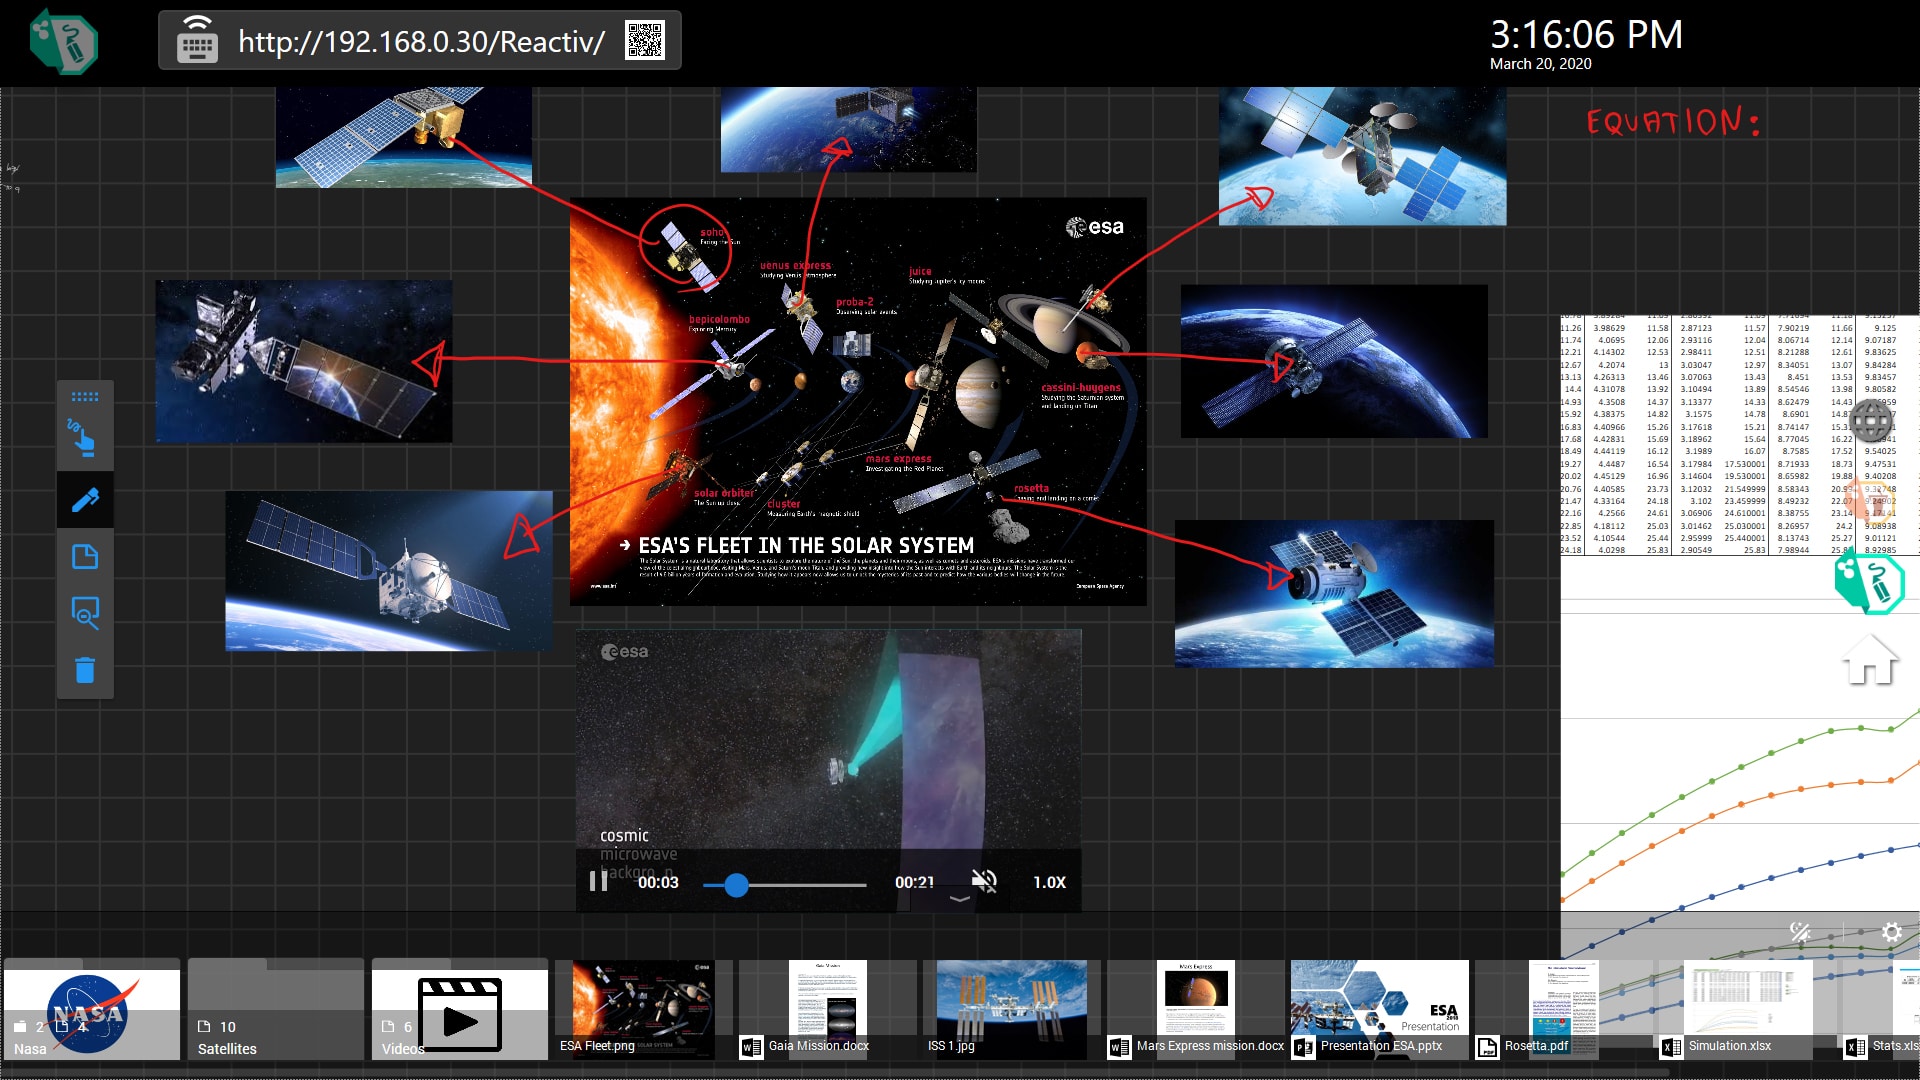Click the teal Reactiv pen hexagon icon
The width and height of the screenshot is (1920, 1080).
[1868, 582]
